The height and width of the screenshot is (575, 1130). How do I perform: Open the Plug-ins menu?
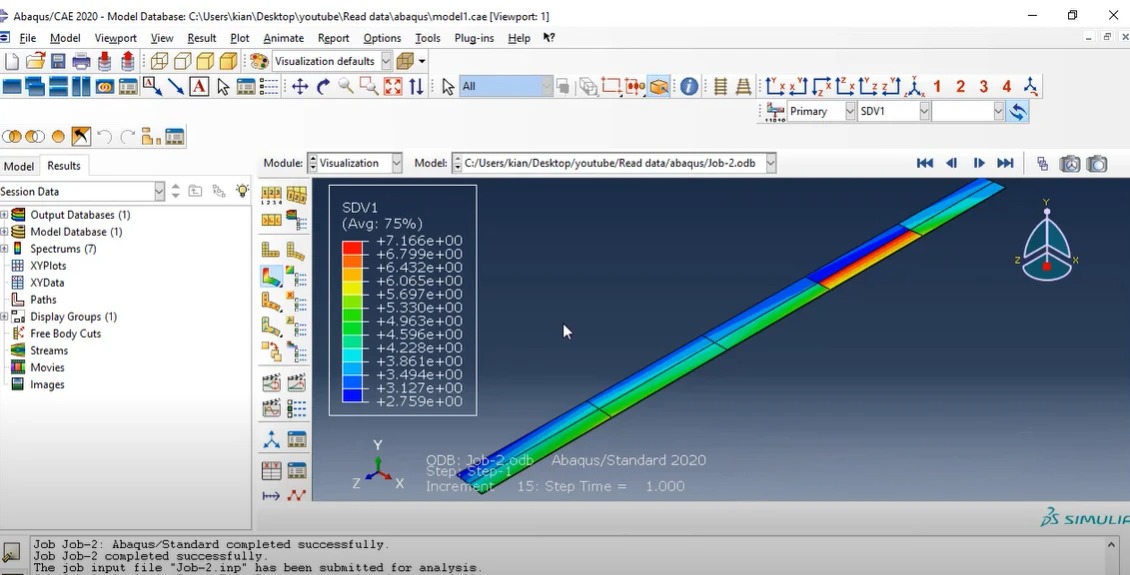(473, 38)
